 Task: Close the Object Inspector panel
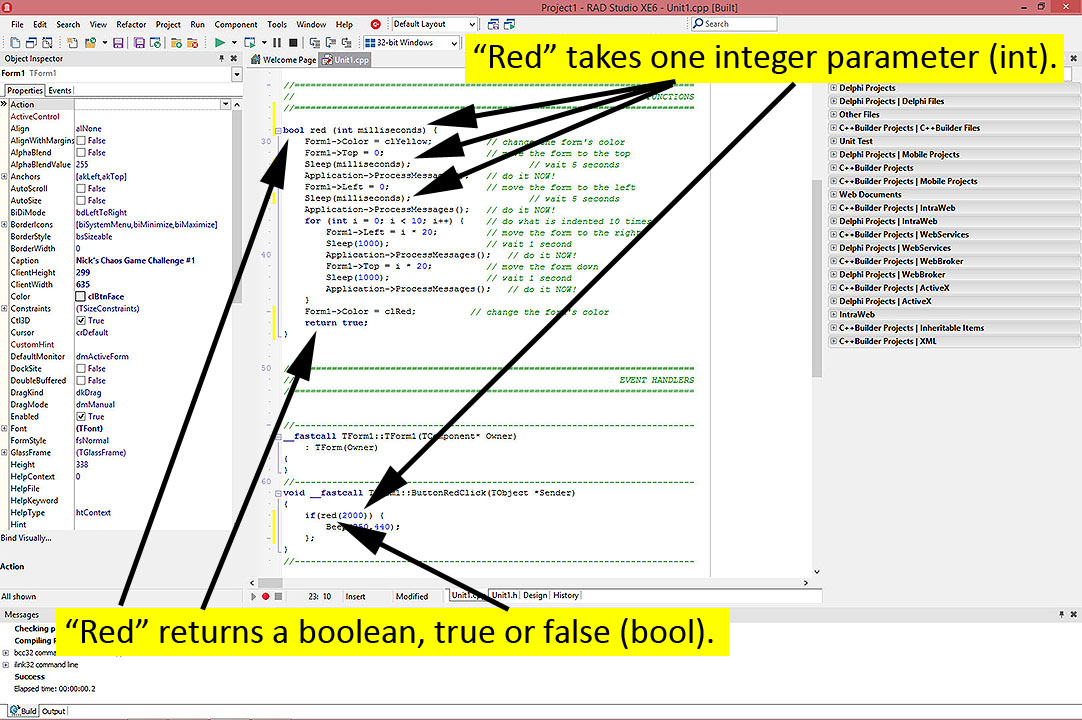pyautogui.click(x=234, y=59)
